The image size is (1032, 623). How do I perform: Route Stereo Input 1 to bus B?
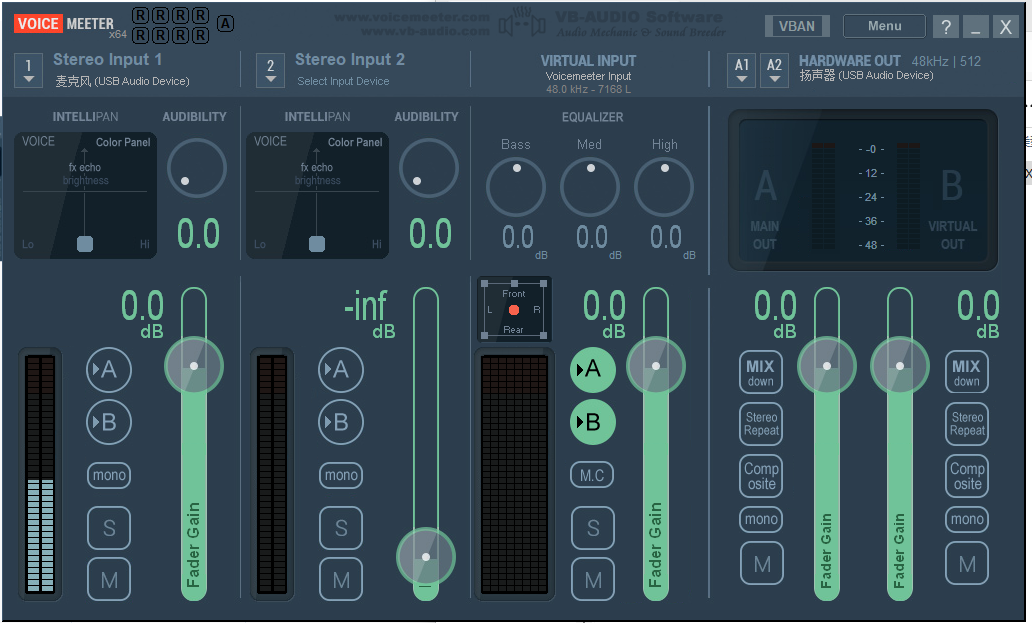click(109, 422)
